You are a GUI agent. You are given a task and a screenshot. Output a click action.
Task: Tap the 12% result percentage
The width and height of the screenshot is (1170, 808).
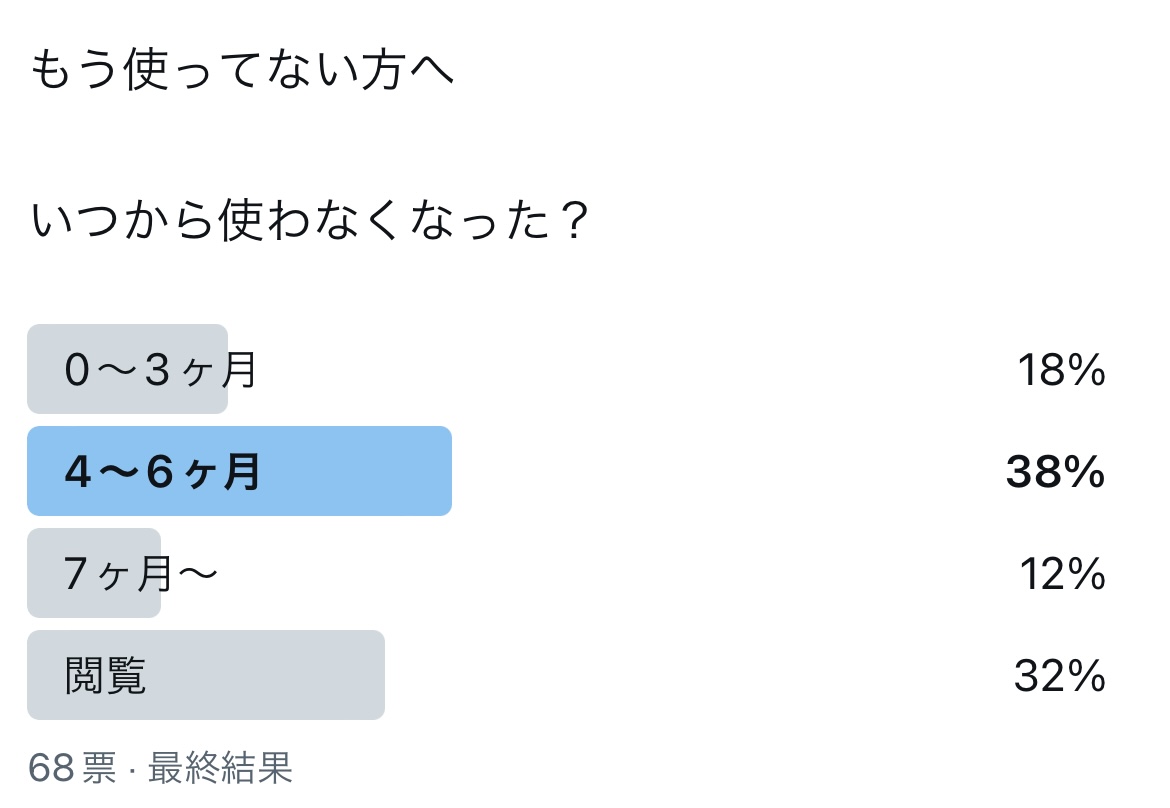(1062, 575)
